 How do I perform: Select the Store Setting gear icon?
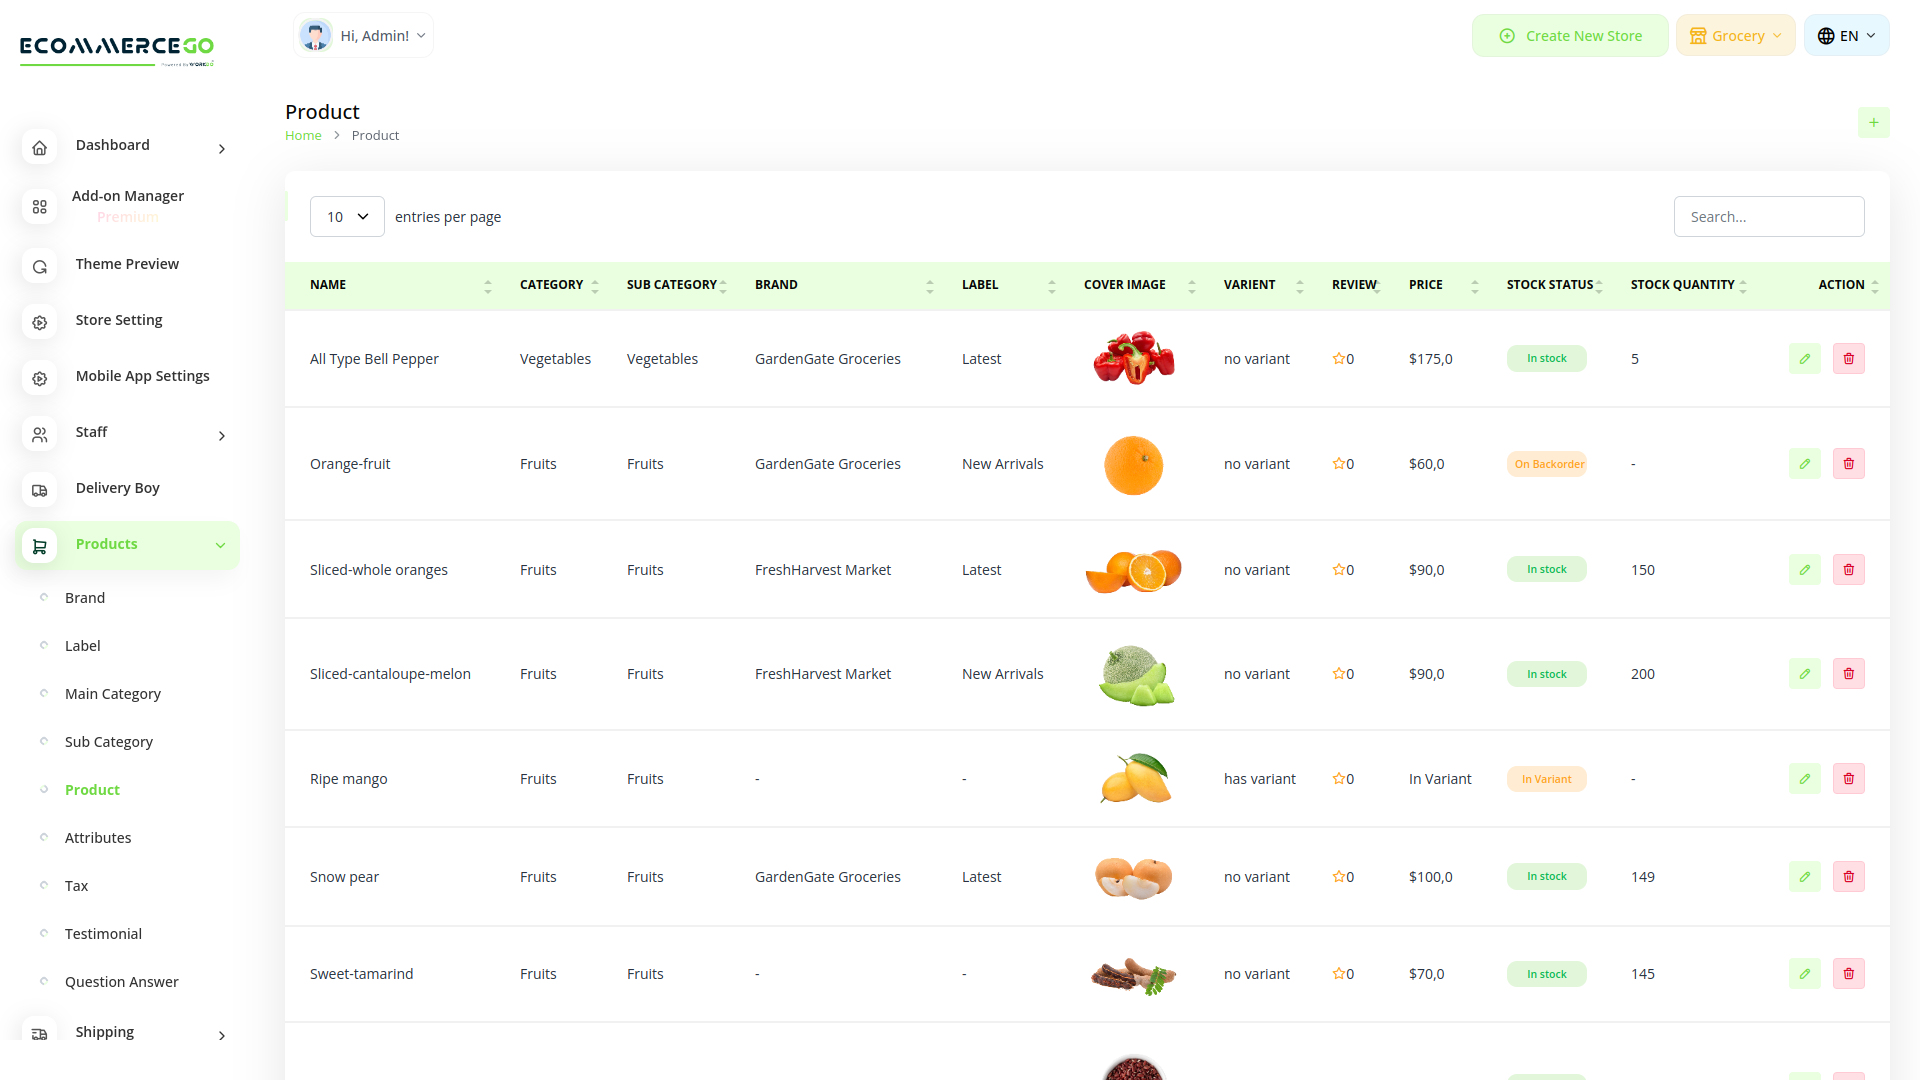coord(39,322)
